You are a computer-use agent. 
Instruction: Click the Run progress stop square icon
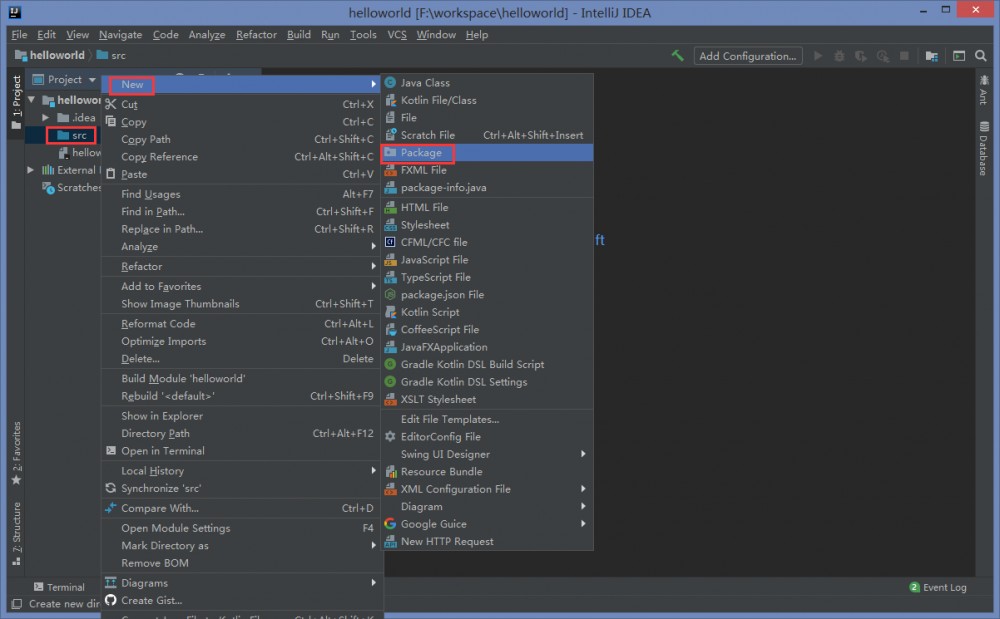pyautogui.click(x=903, y=57)
